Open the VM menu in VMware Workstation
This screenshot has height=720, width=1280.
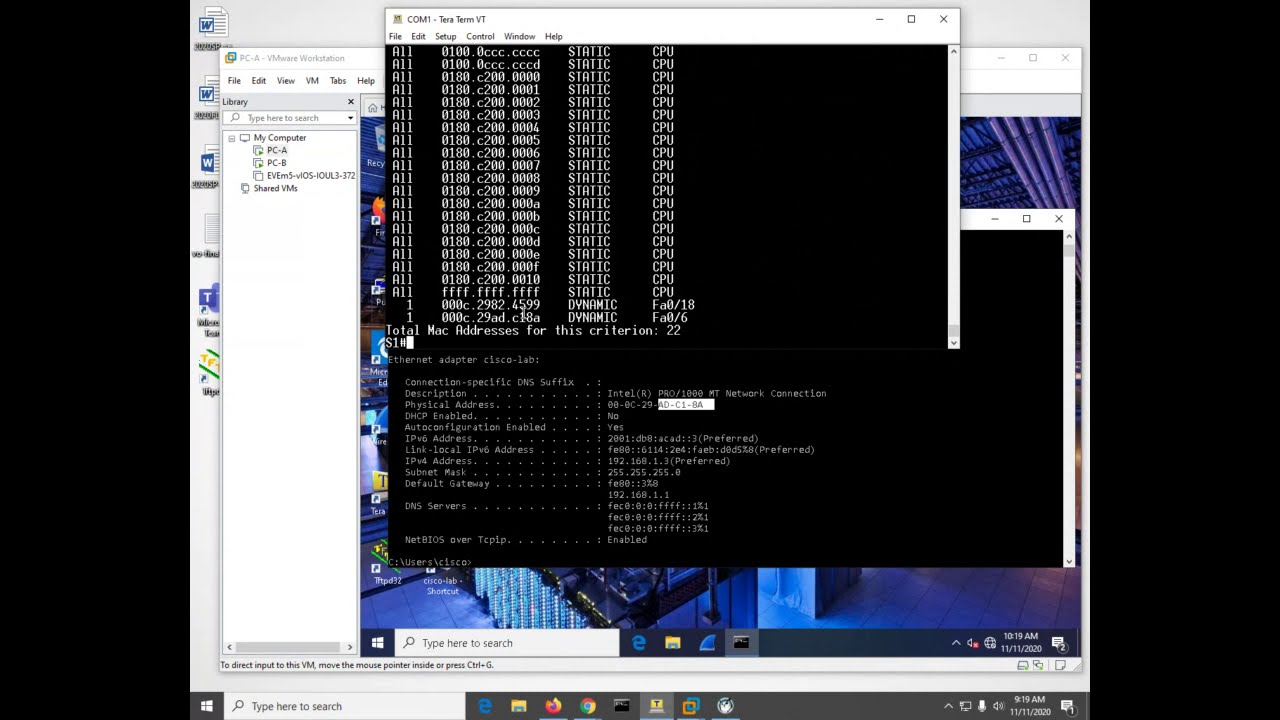[x=312, y=81]
